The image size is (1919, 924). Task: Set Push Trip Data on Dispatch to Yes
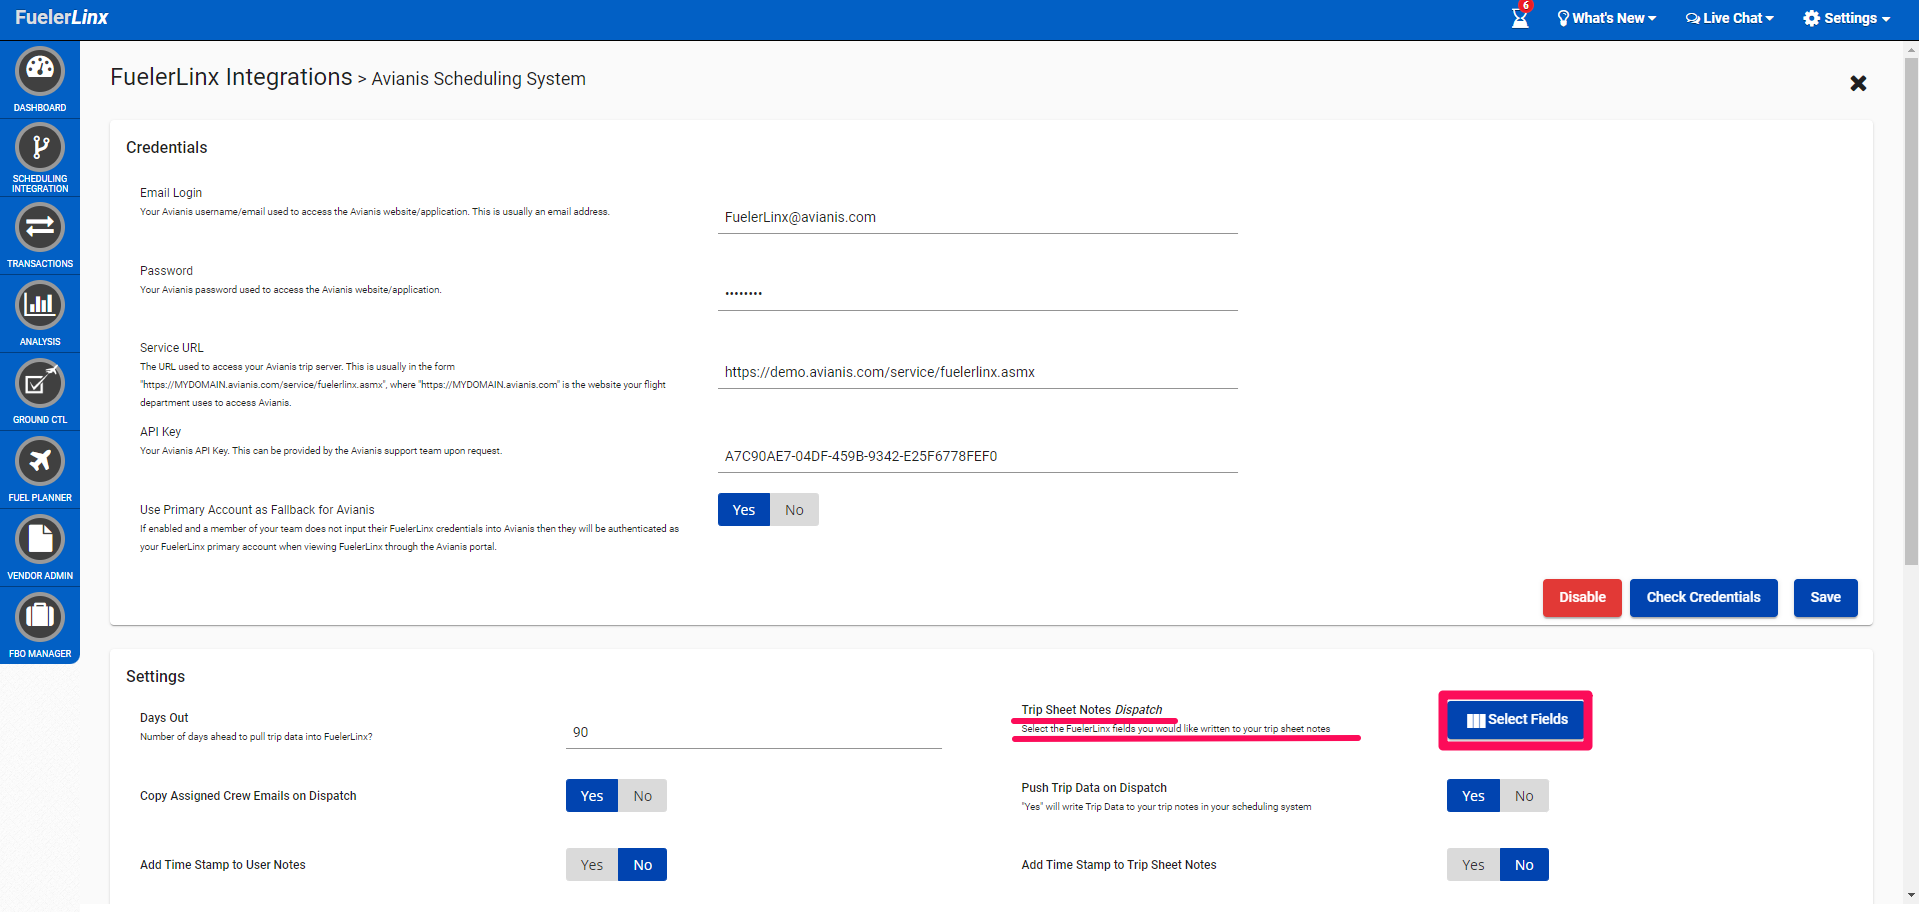[x=1473, y=796]
